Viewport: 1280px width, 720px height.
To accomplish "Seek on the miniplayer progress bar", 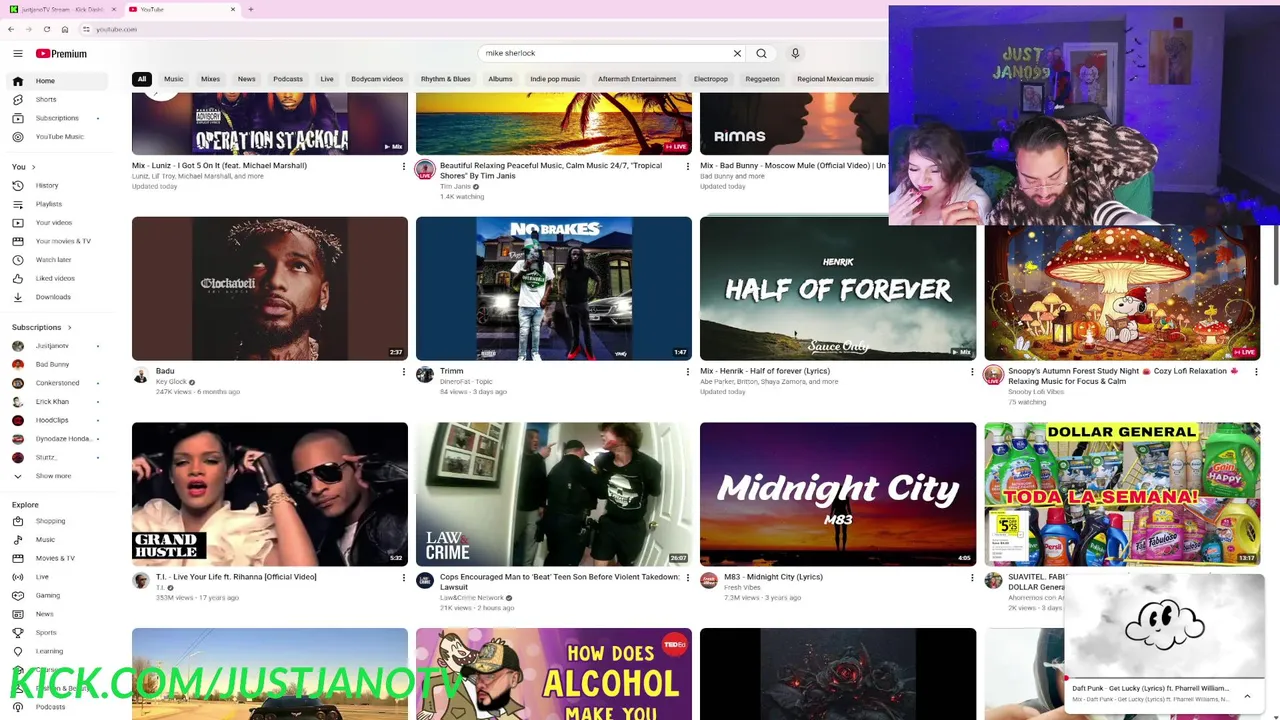I will click(1164, 677).
